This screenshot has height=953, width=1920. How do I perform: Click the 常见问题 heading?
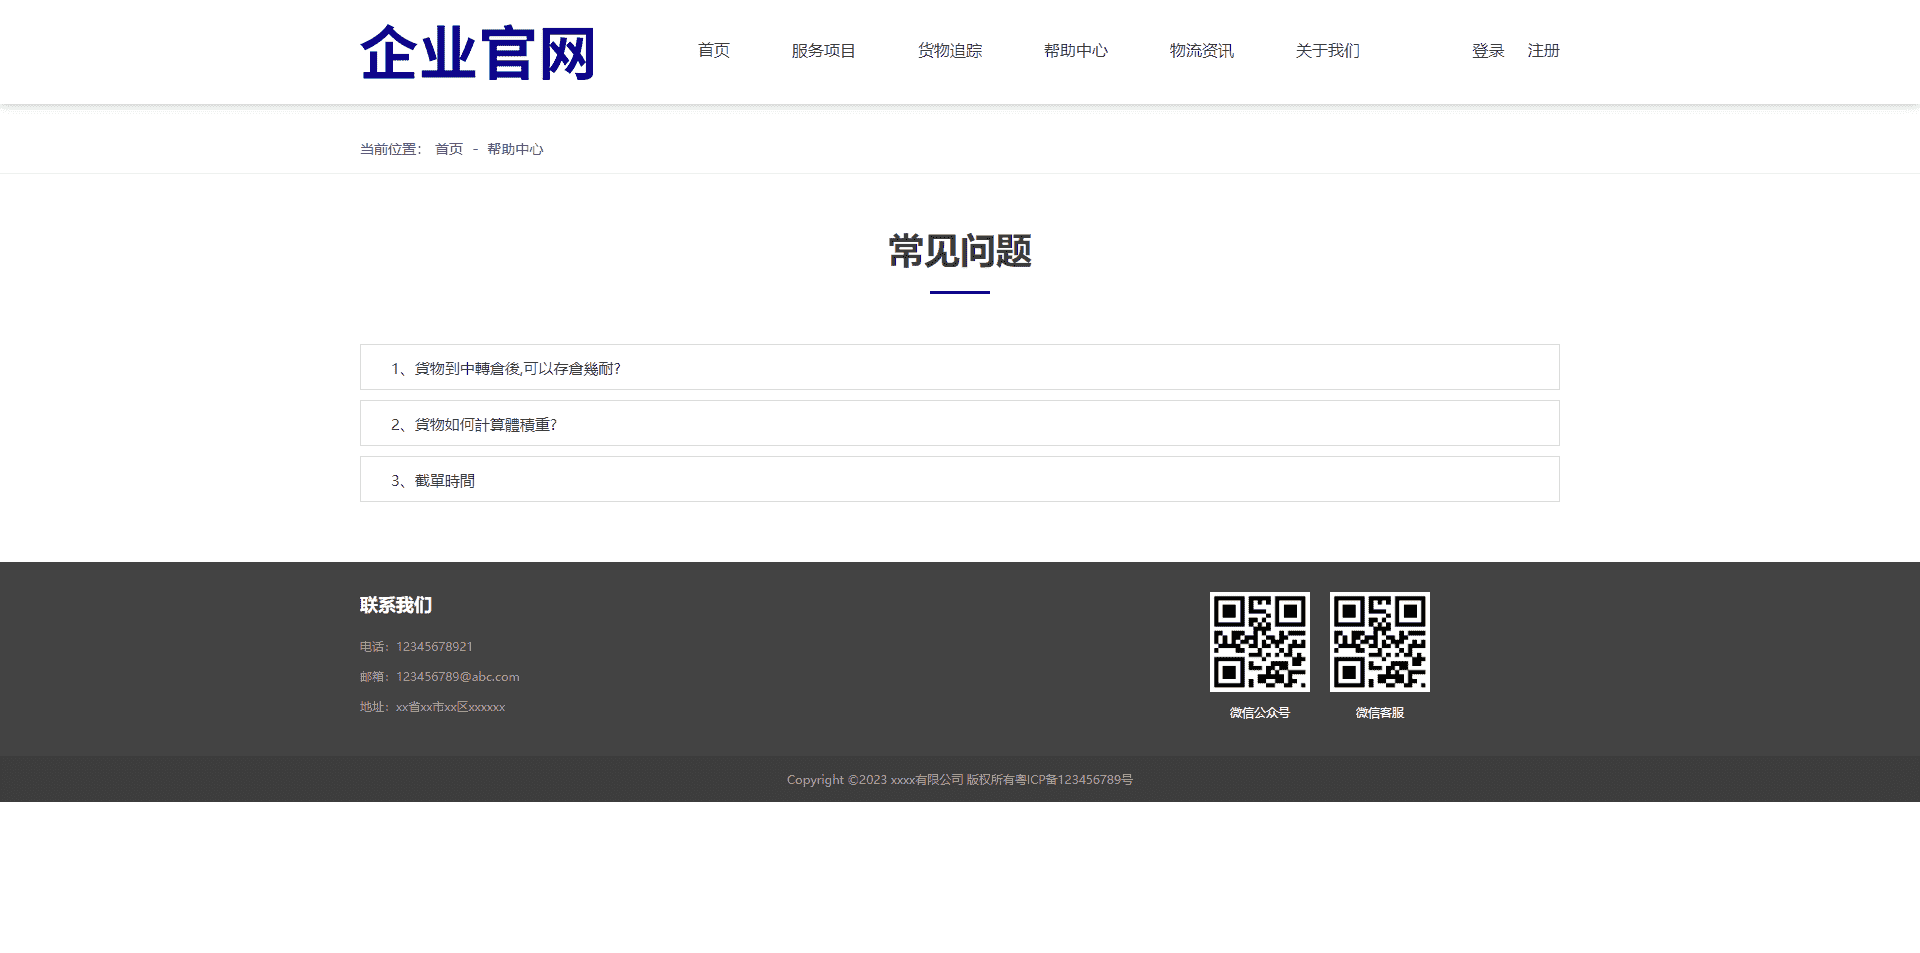click(960, 251)
